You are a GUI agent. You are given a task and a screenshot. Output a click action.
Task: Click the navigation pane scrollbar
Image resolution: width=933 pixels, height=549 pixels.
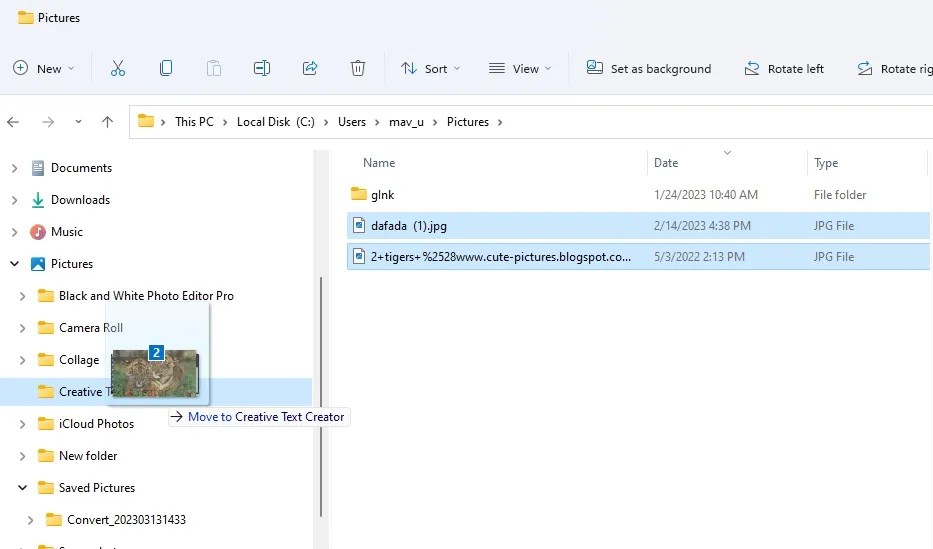coord(321,396)
